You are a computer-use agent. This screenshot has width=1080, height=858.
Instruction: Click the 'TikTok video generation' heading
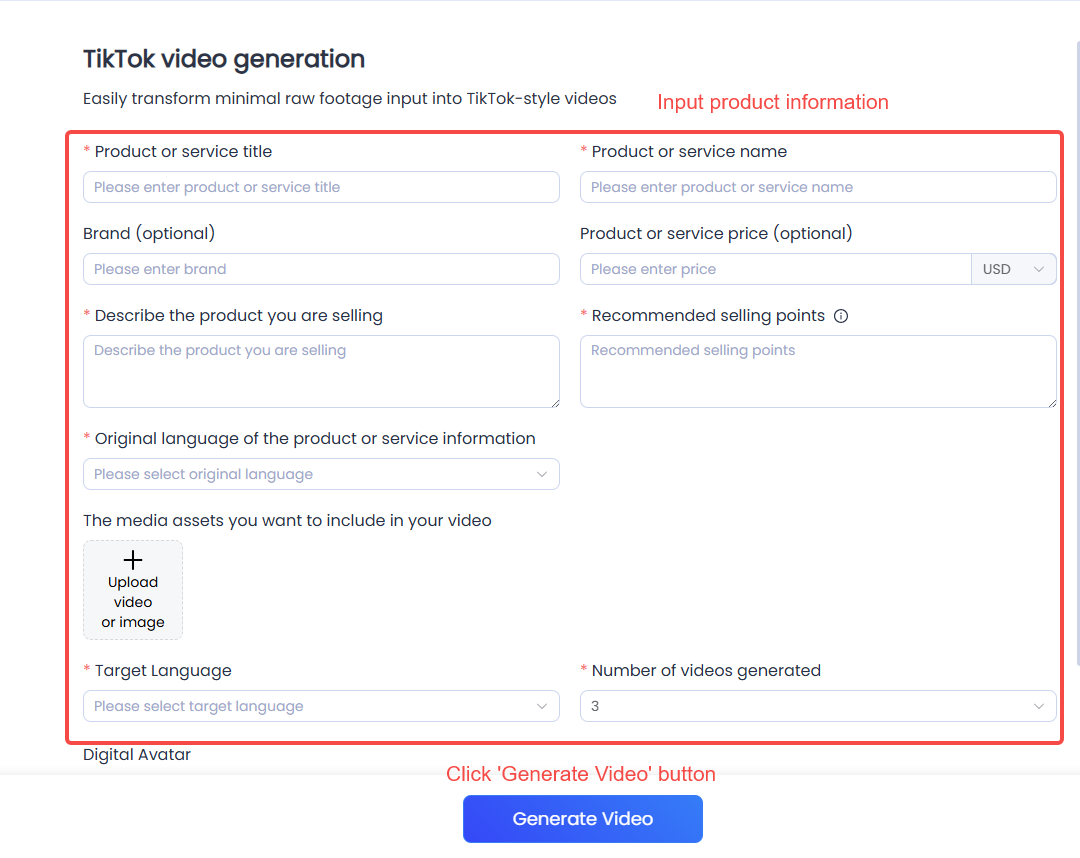point(224,59)
